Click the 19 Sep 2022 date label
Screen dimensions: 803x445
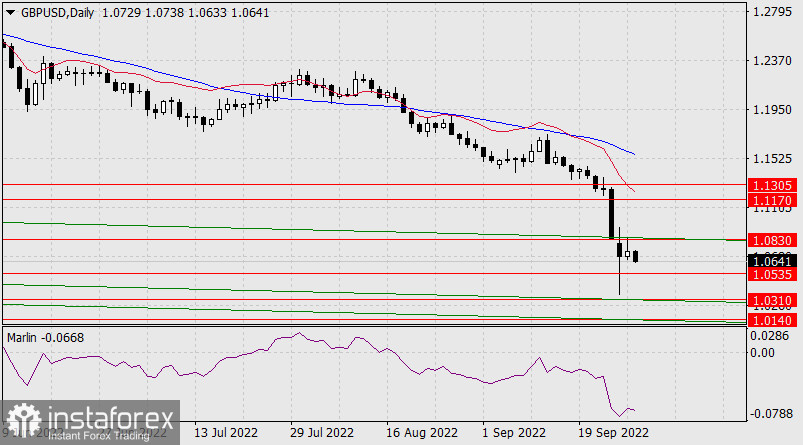click(613, 433)
